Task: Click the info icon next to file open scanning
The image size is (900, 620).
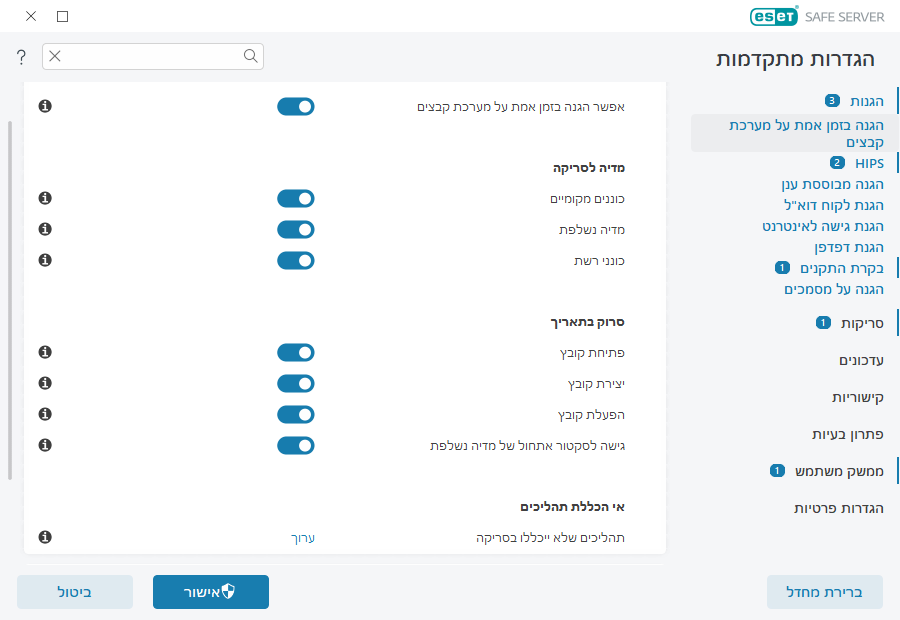Action: (x=44, y=352)
